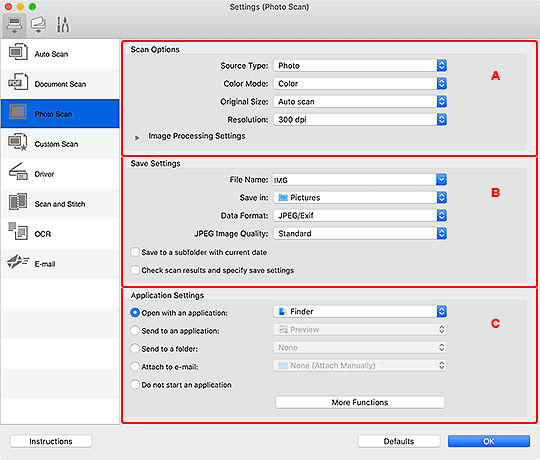Open the Original Size dropdown
540x460 pixels.
point(360,102)
